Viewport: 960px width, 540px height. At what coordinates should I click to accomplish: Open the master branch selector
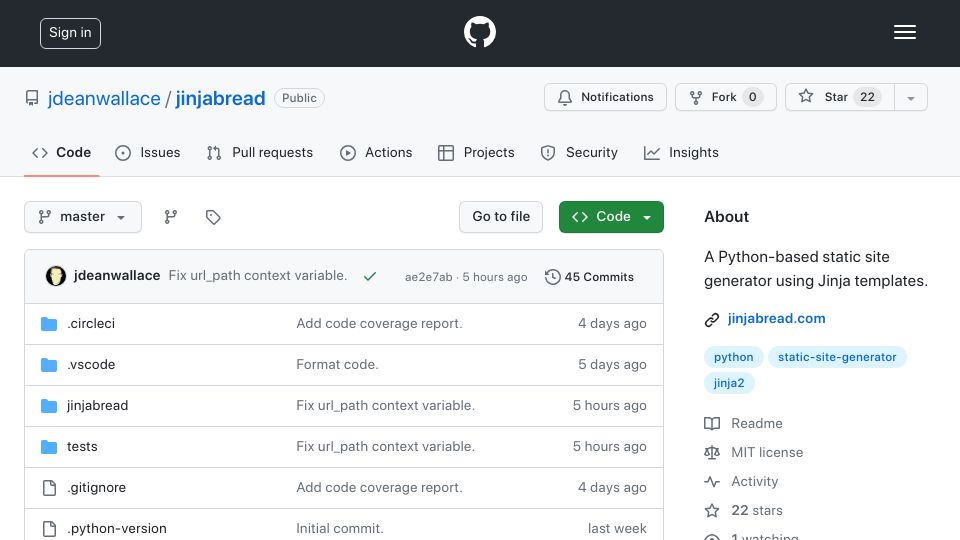pos(83,217)
